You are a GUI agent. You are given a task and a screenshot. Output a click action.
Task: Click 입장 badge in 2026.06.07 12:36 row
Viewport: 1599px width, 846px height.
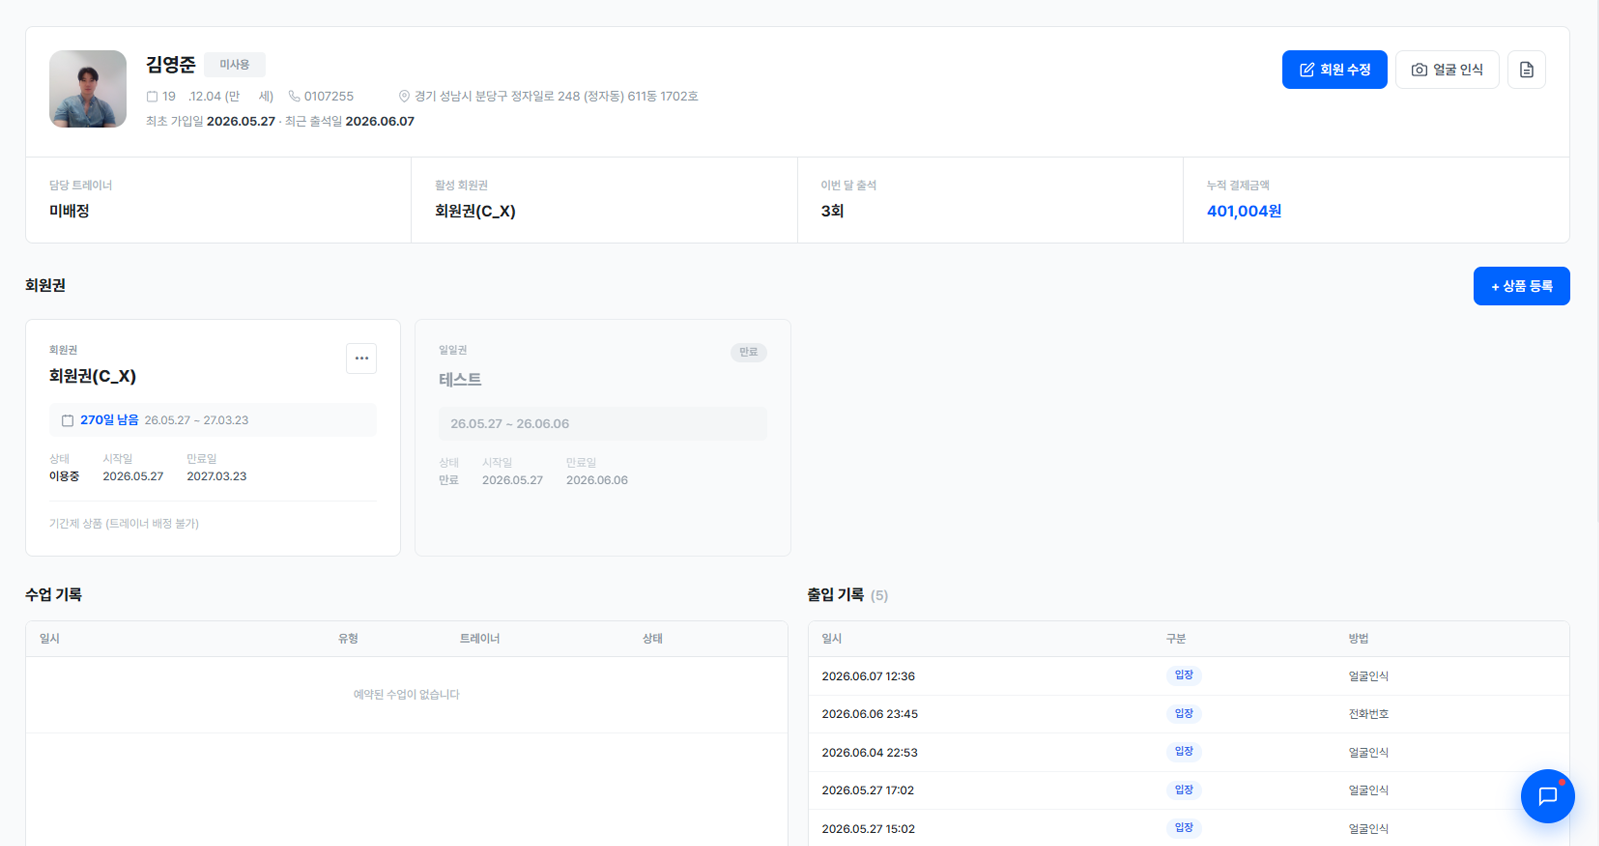point(1183,675)
